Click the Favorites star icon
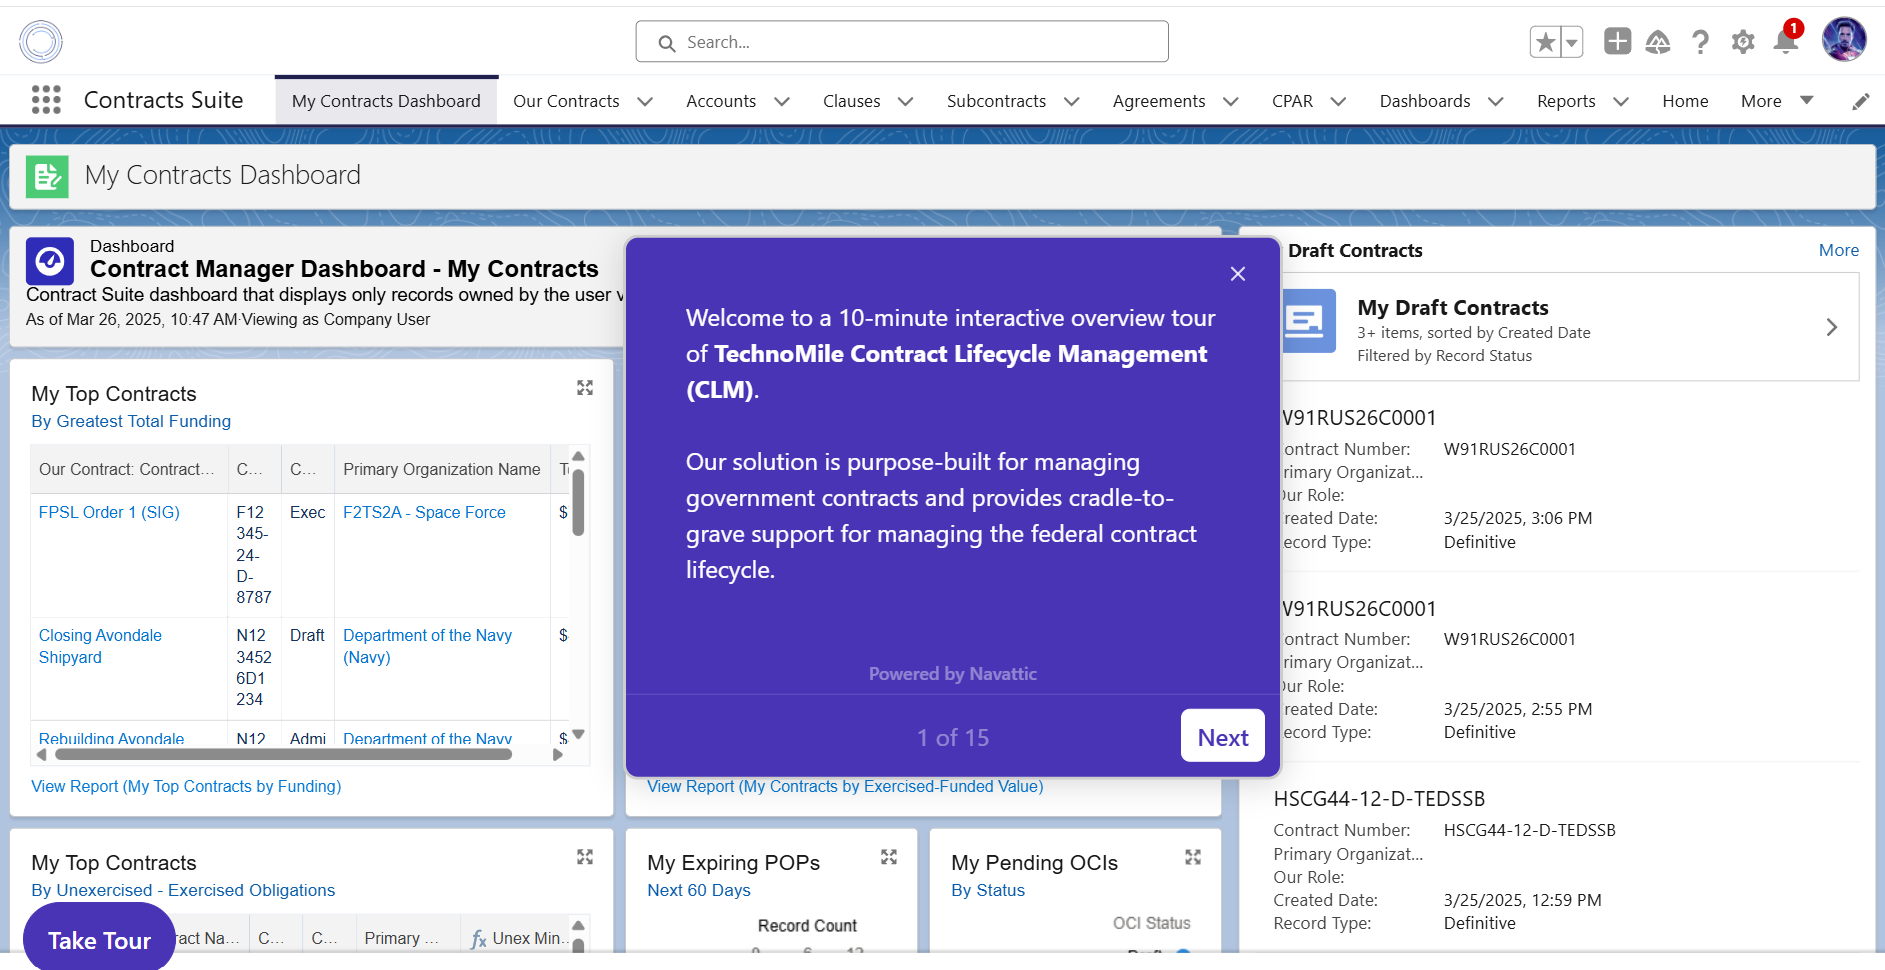The height and width of the screenshot is (970, 1885). click(1545, 42)
